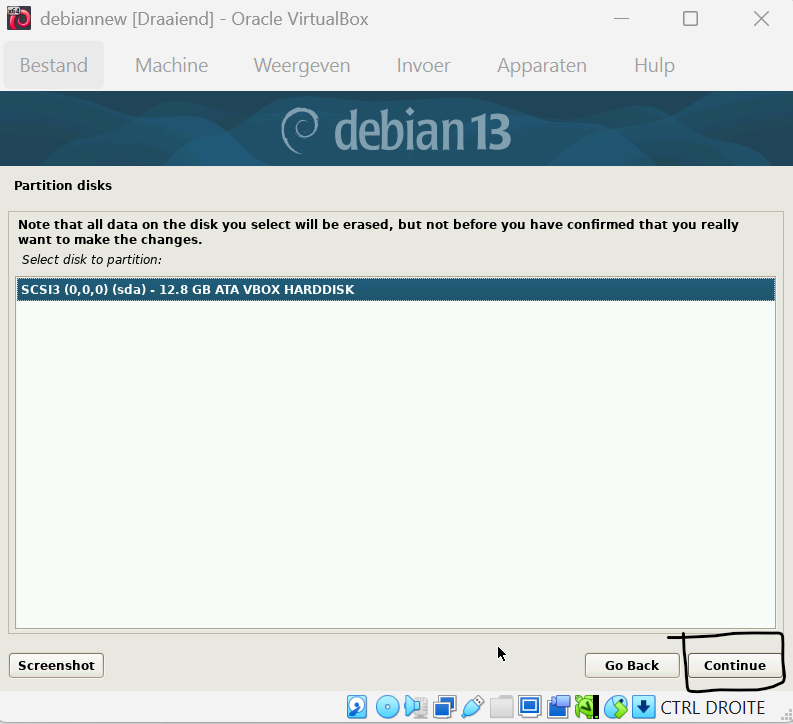This screenshot has width=793, height=724.
Task: Click the Continue button
Action: tap(734, 665)
